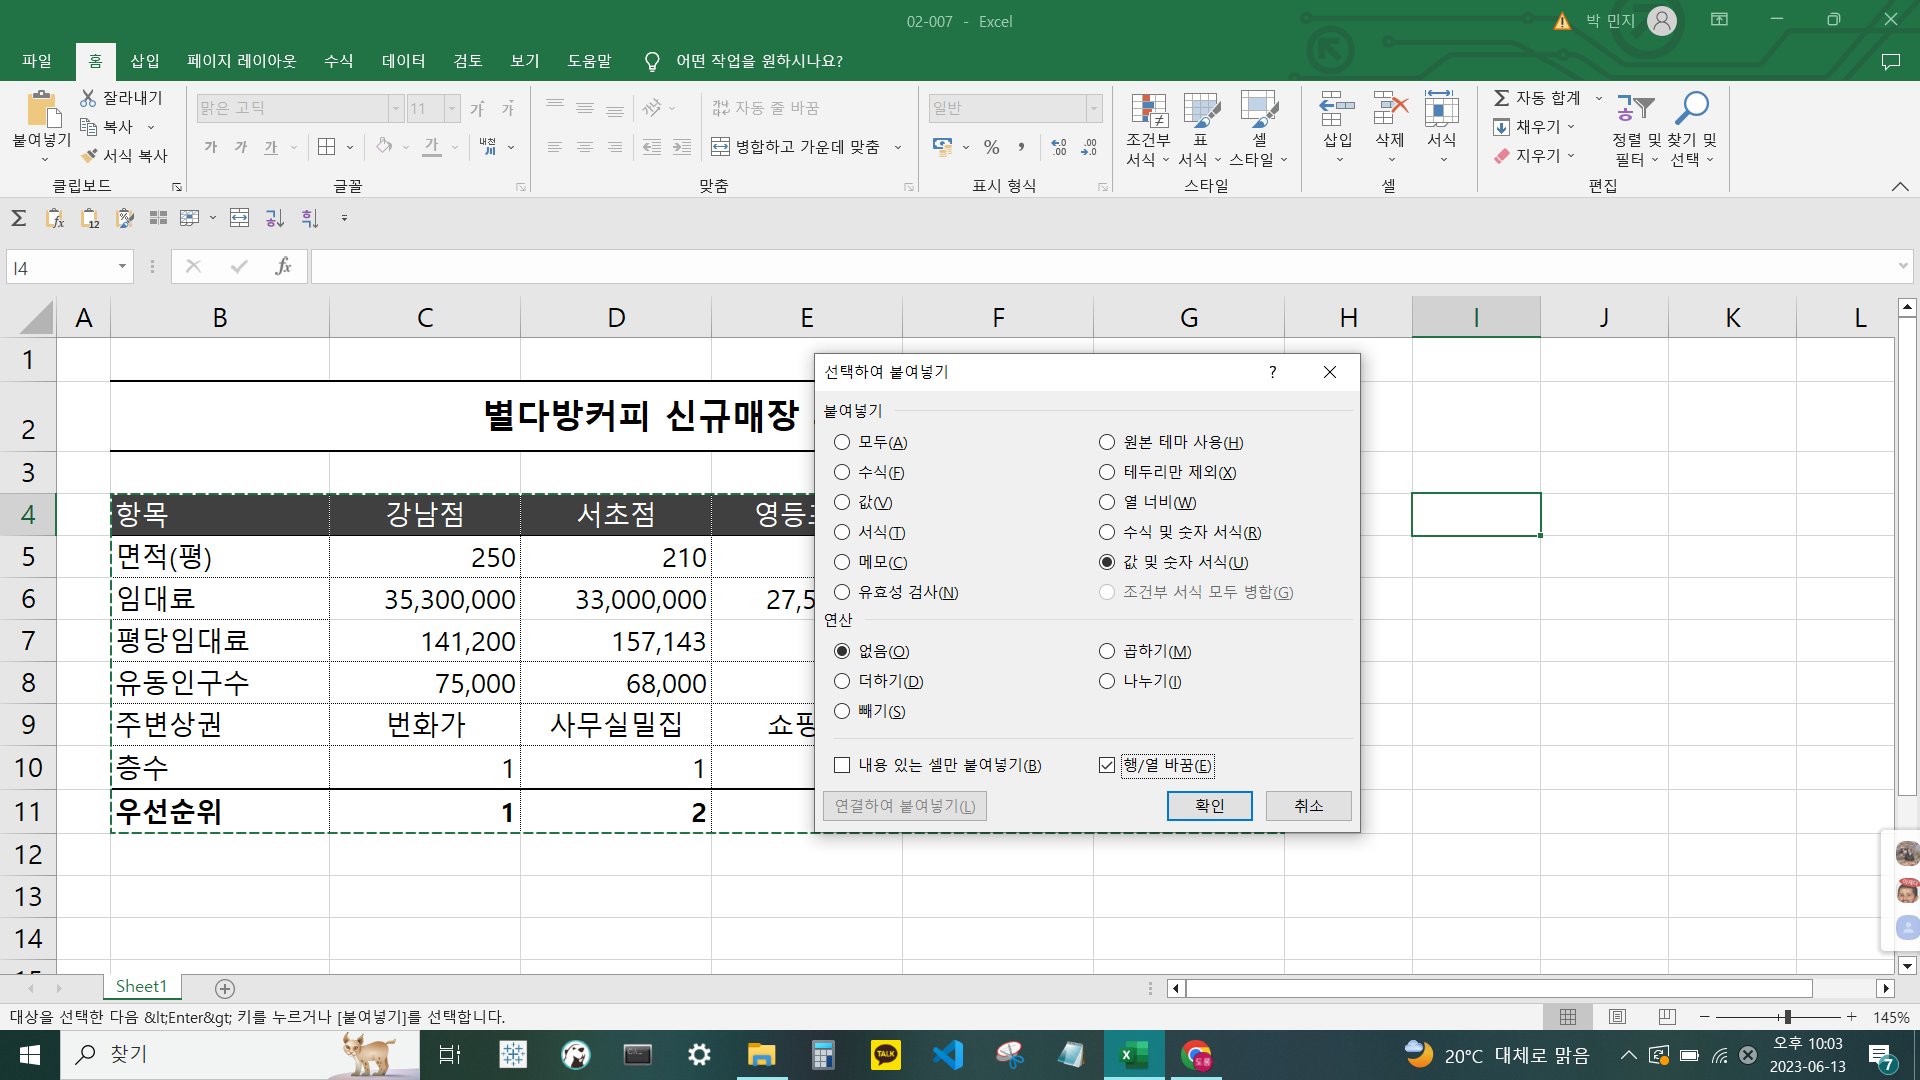
Task: Open Chrome from the taskbar
Action: [x=1196, y=1055]
